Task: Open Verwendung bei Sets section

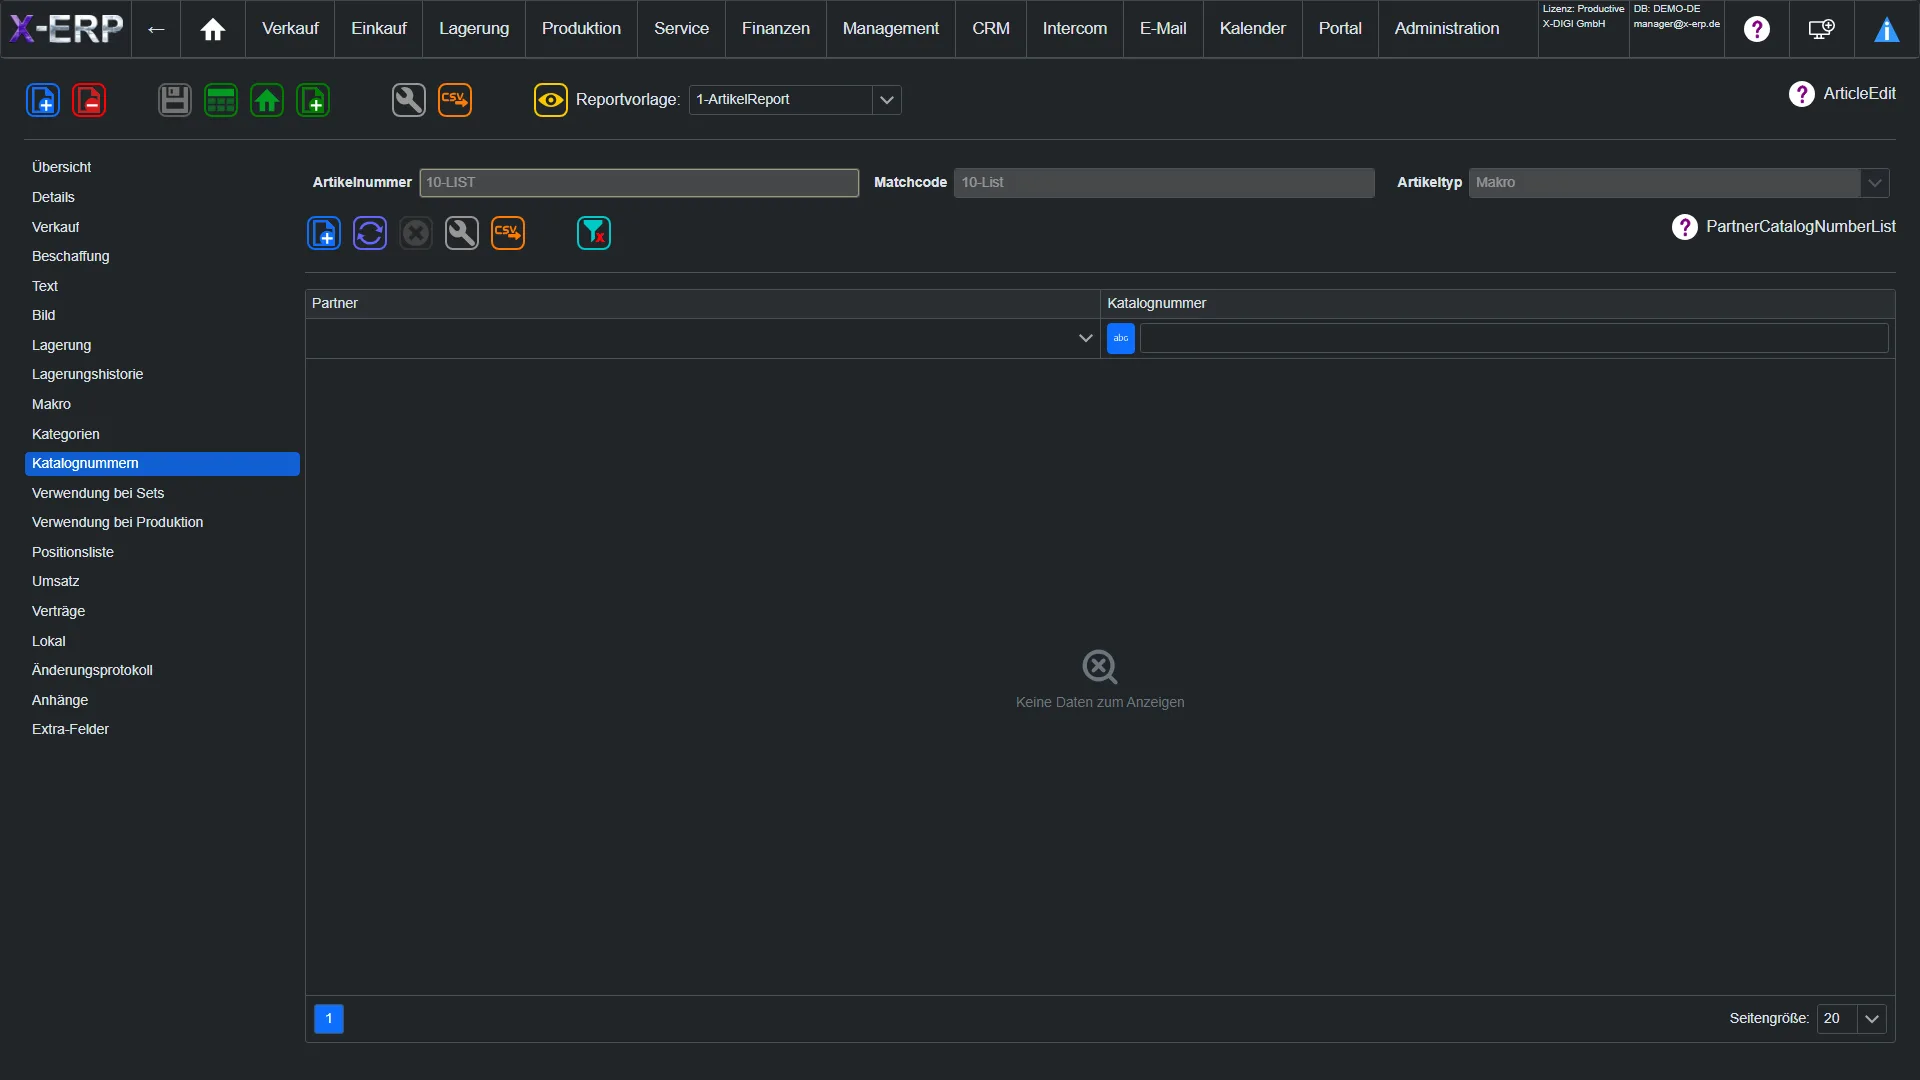Action: click(x=162, y=493)
